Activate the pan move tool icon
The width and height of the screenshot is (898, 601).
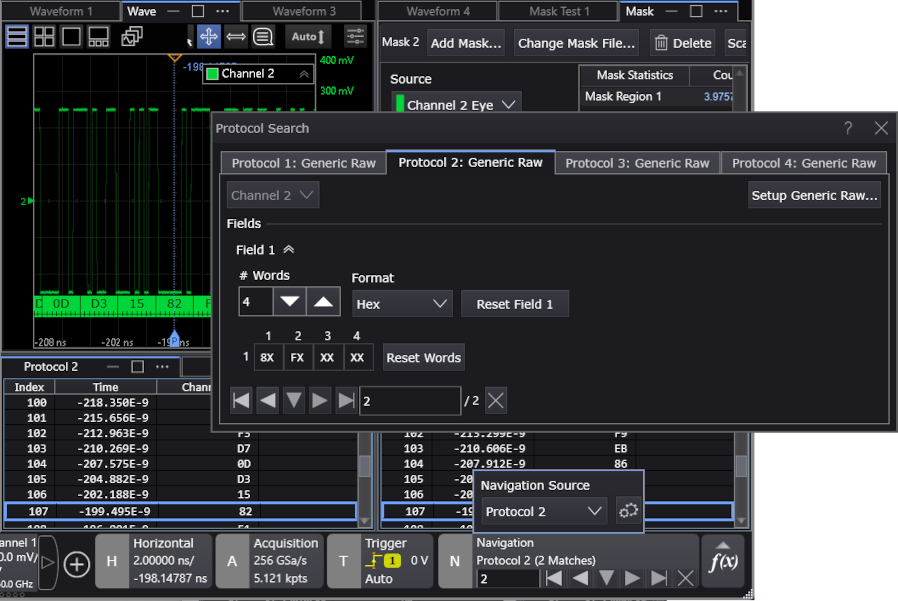pos(208,37)
